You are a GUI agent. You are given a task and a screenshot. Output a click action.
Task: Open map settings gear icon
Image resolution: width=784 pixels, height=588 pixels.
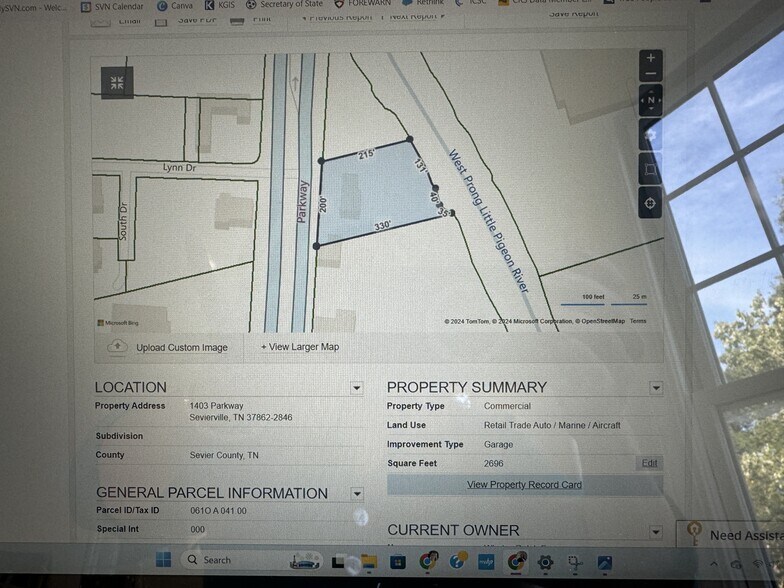click(x=651, y=134)
